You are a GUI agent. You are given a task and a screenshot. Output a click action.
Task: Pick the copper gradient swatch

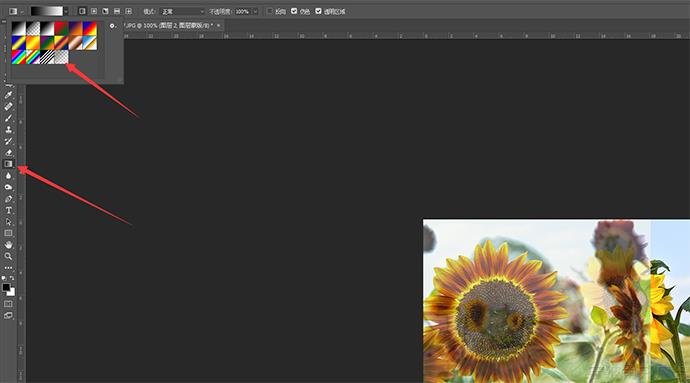[x=76, y=43]
